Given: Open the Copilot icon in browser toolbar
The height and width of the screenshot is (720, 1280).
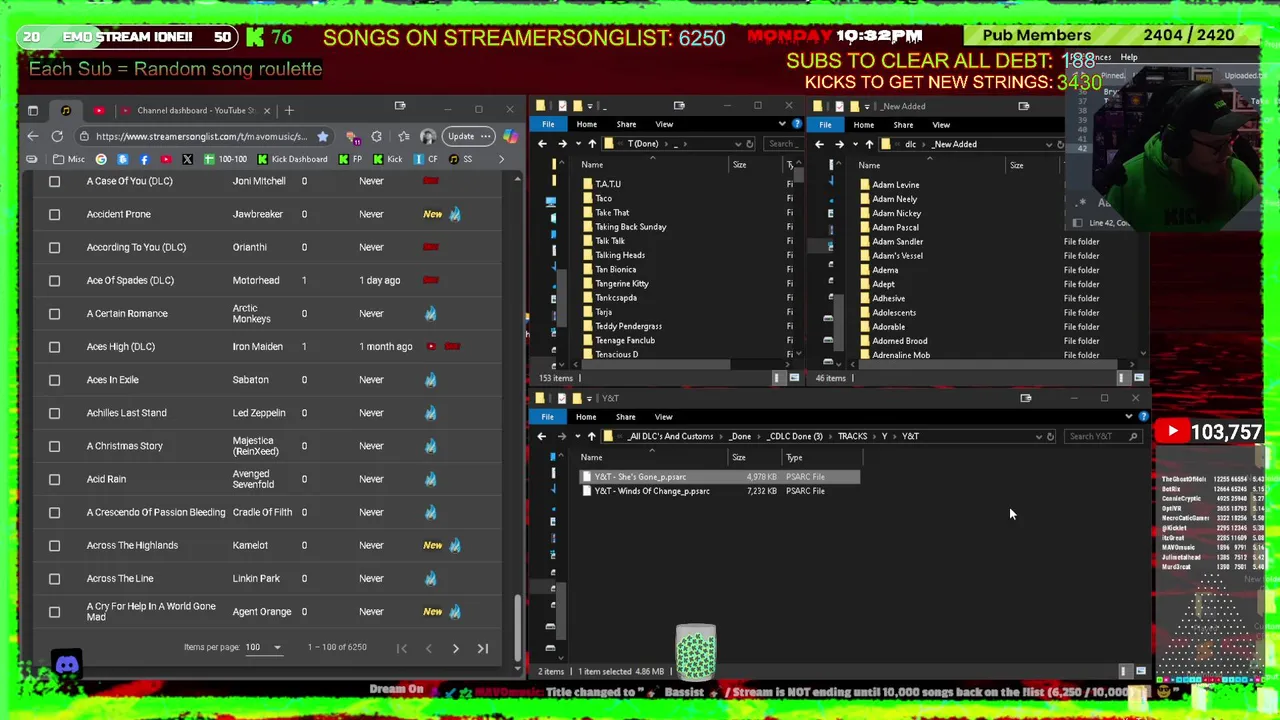Looking at the screenshot, I should pyautogui.click(x=510, y=136).
